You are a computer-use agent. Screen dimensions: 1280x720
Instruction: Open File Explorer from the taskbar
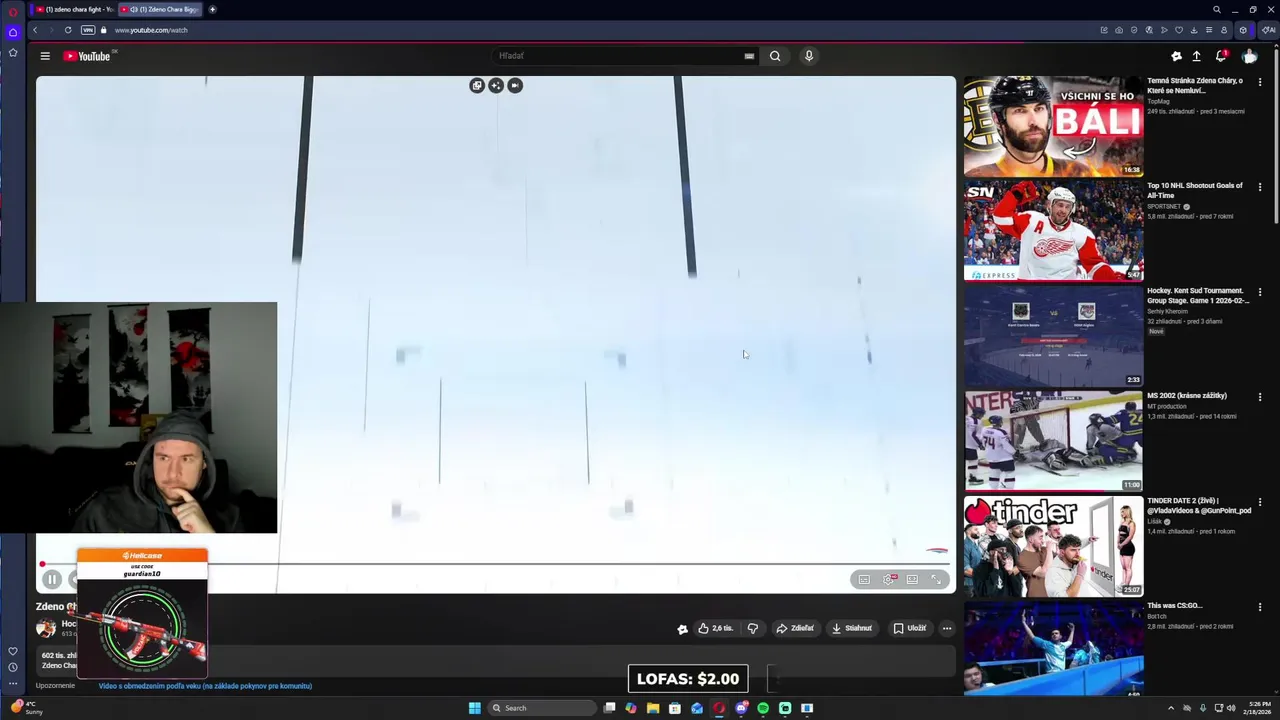pyautogui.click(x=653, y=708)
